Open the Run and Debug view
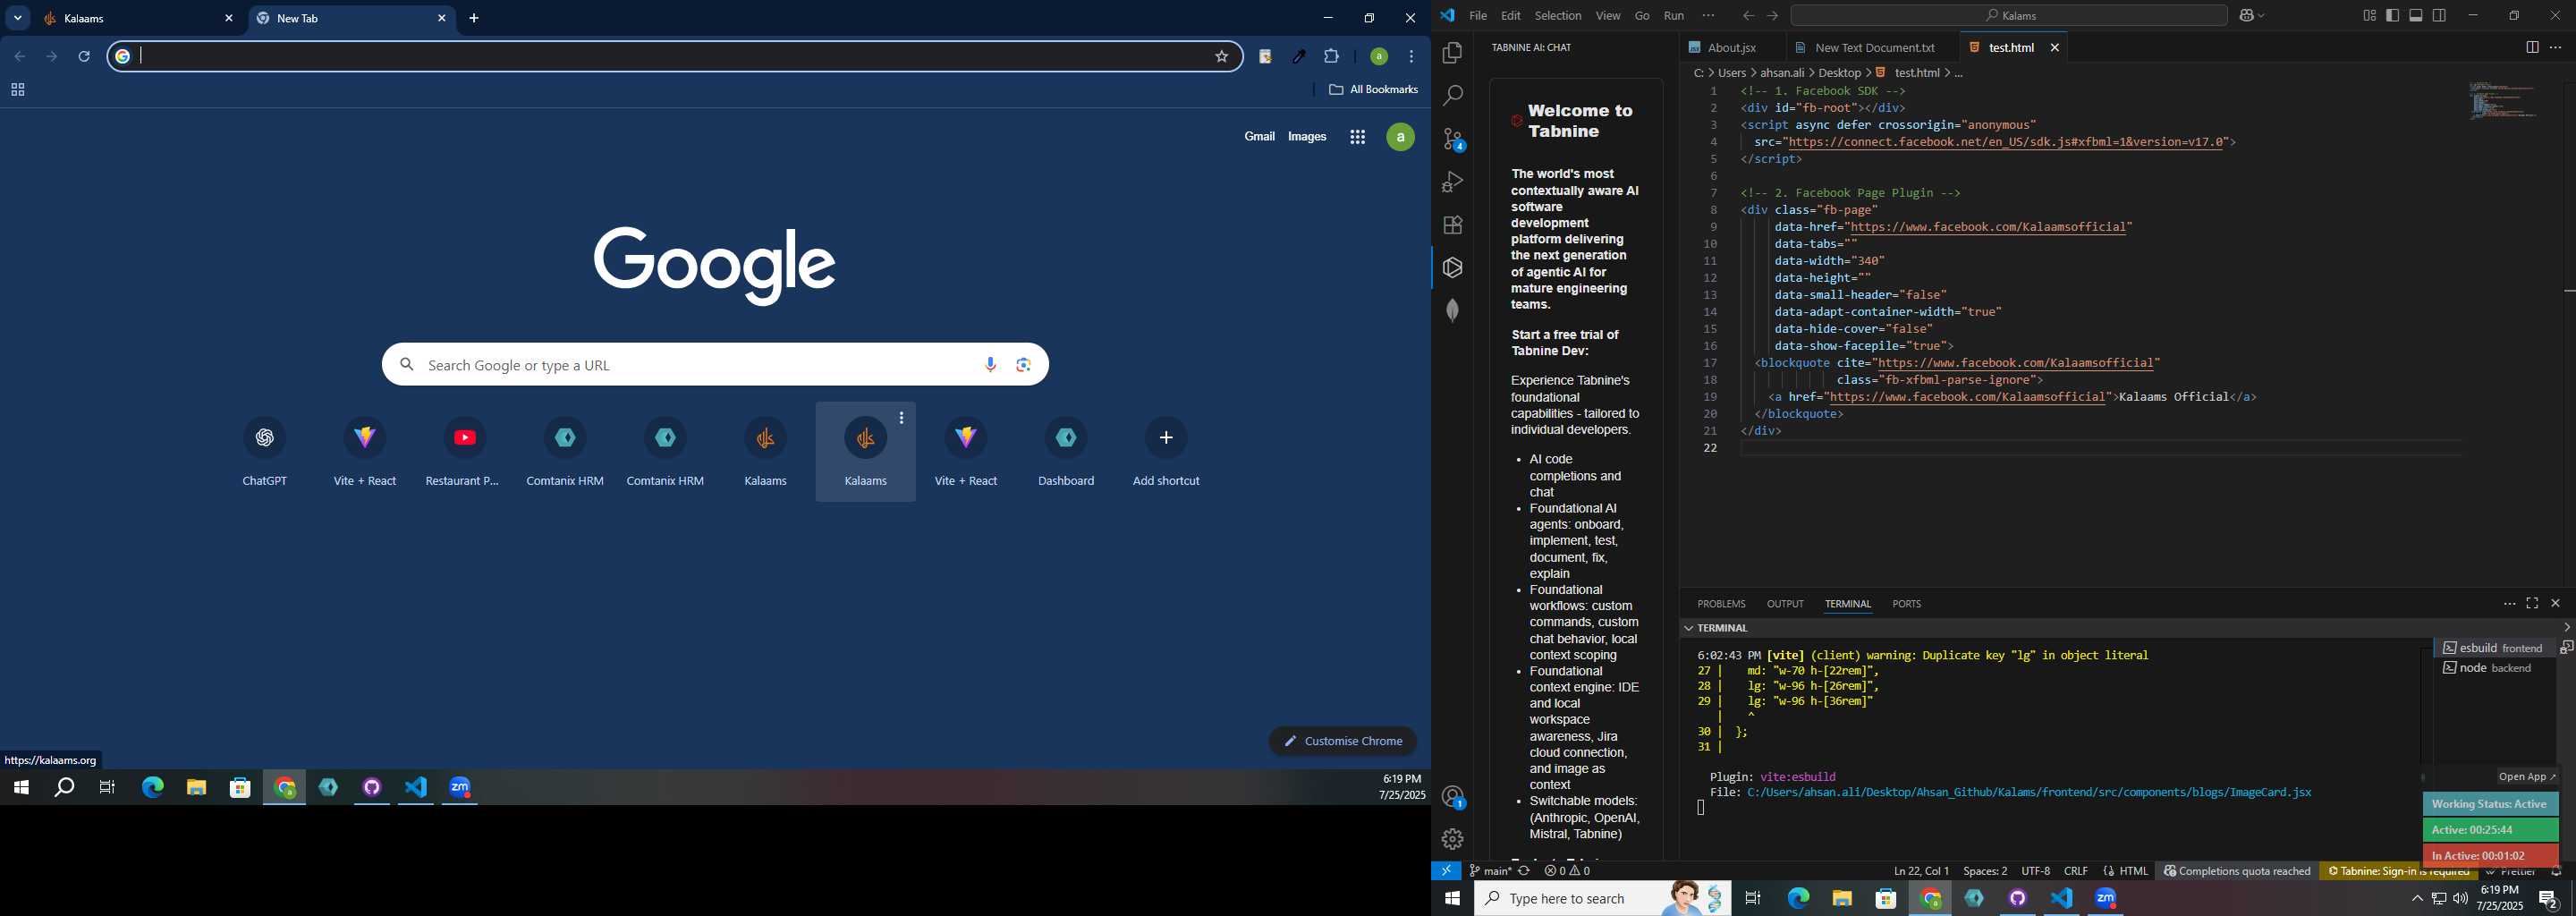The width and height of the screenshot is (2576, 916). click(x=1452, y=182)
